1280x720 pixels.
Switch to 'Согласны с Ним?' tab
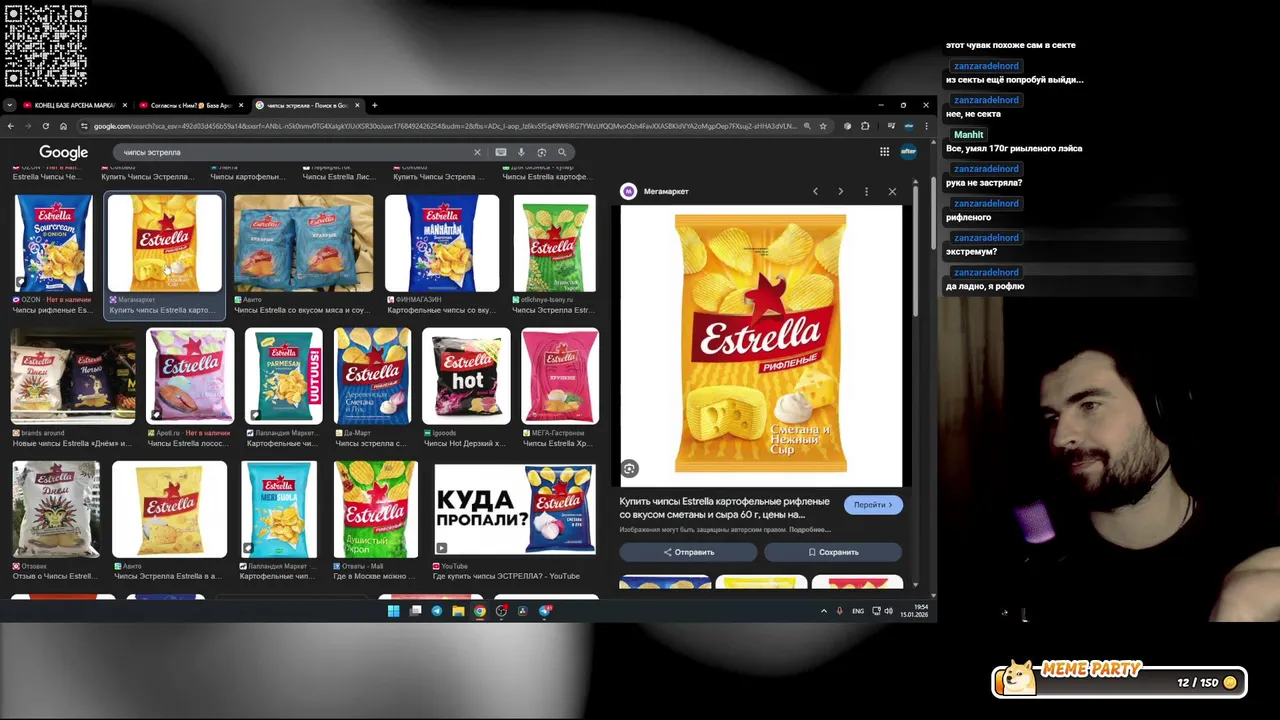pos(190,105)
